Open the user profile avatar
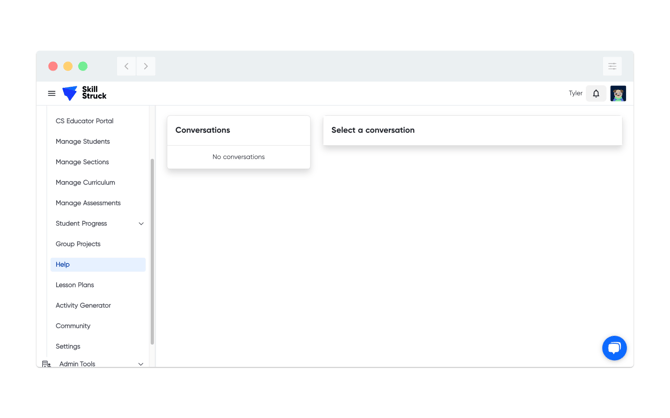Image resolution: width=670 pixels, height=418 pixels. (x=618, y=93)
